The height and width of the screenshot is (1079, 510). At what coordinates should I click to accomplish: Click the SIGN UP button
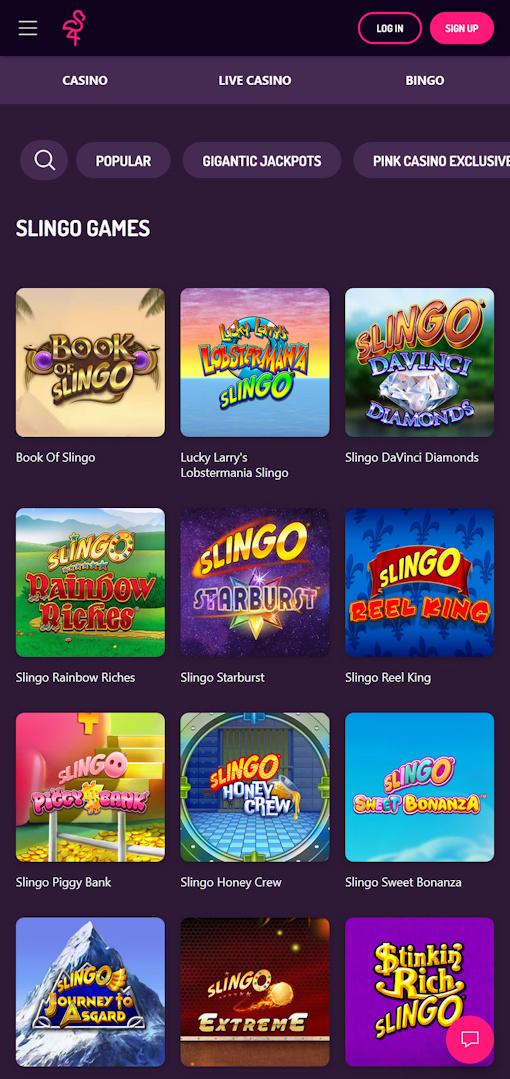pos(462,28)
